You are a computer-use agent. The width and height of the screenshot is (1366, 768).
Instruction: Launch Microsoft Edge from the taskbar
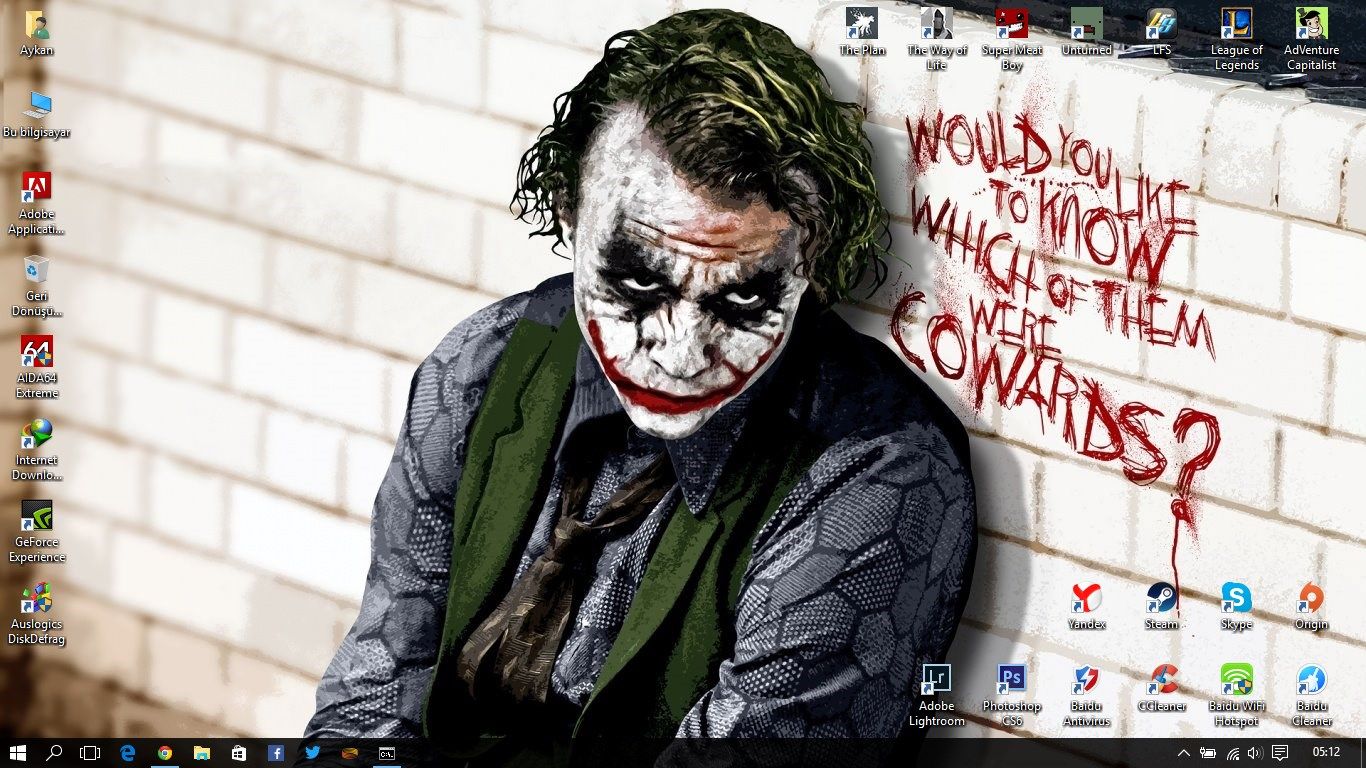click(x=128, y=753)
